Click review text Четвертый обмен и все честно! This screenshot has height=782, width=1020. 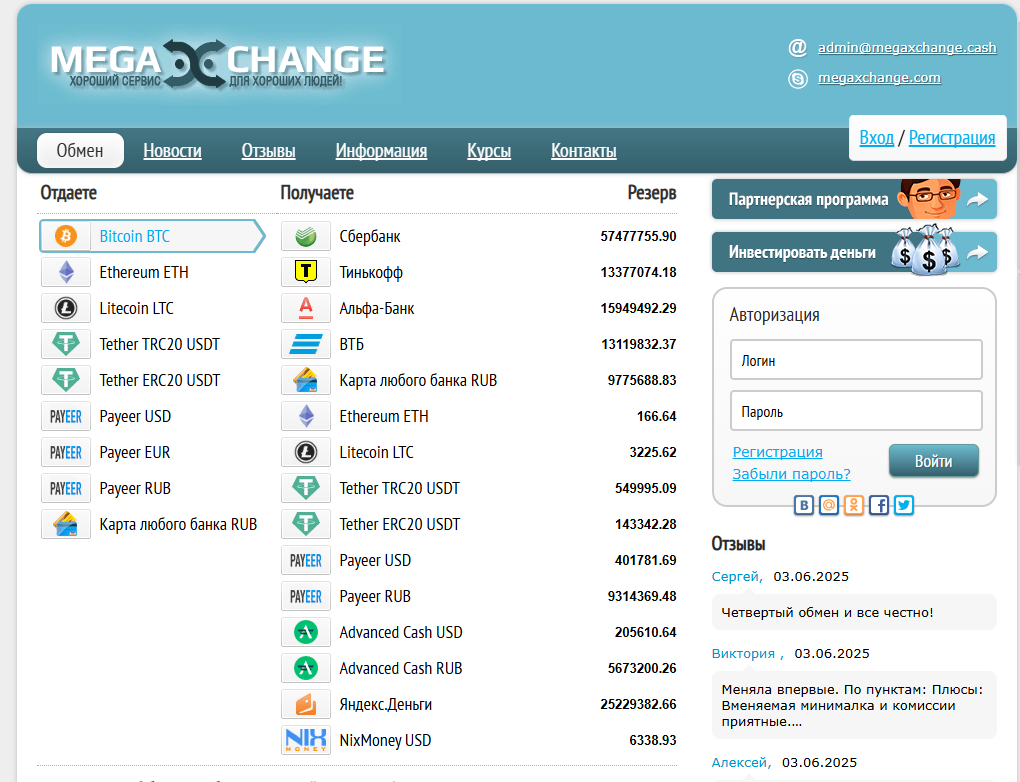pyautogui.click(x=827, y=612)
